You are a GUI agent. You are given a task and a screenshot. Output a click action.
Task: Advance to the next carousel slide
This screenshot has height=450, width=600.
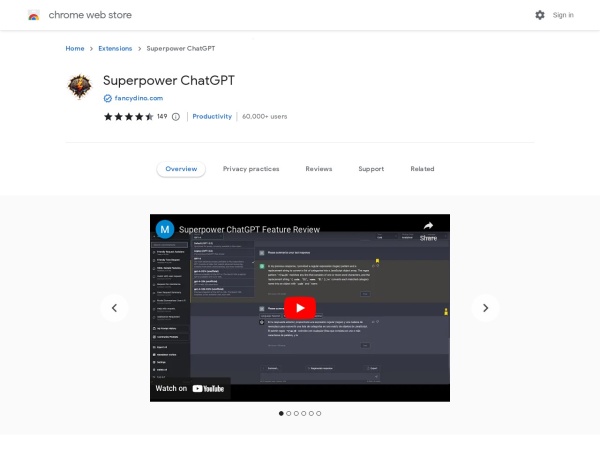point(486,308)
